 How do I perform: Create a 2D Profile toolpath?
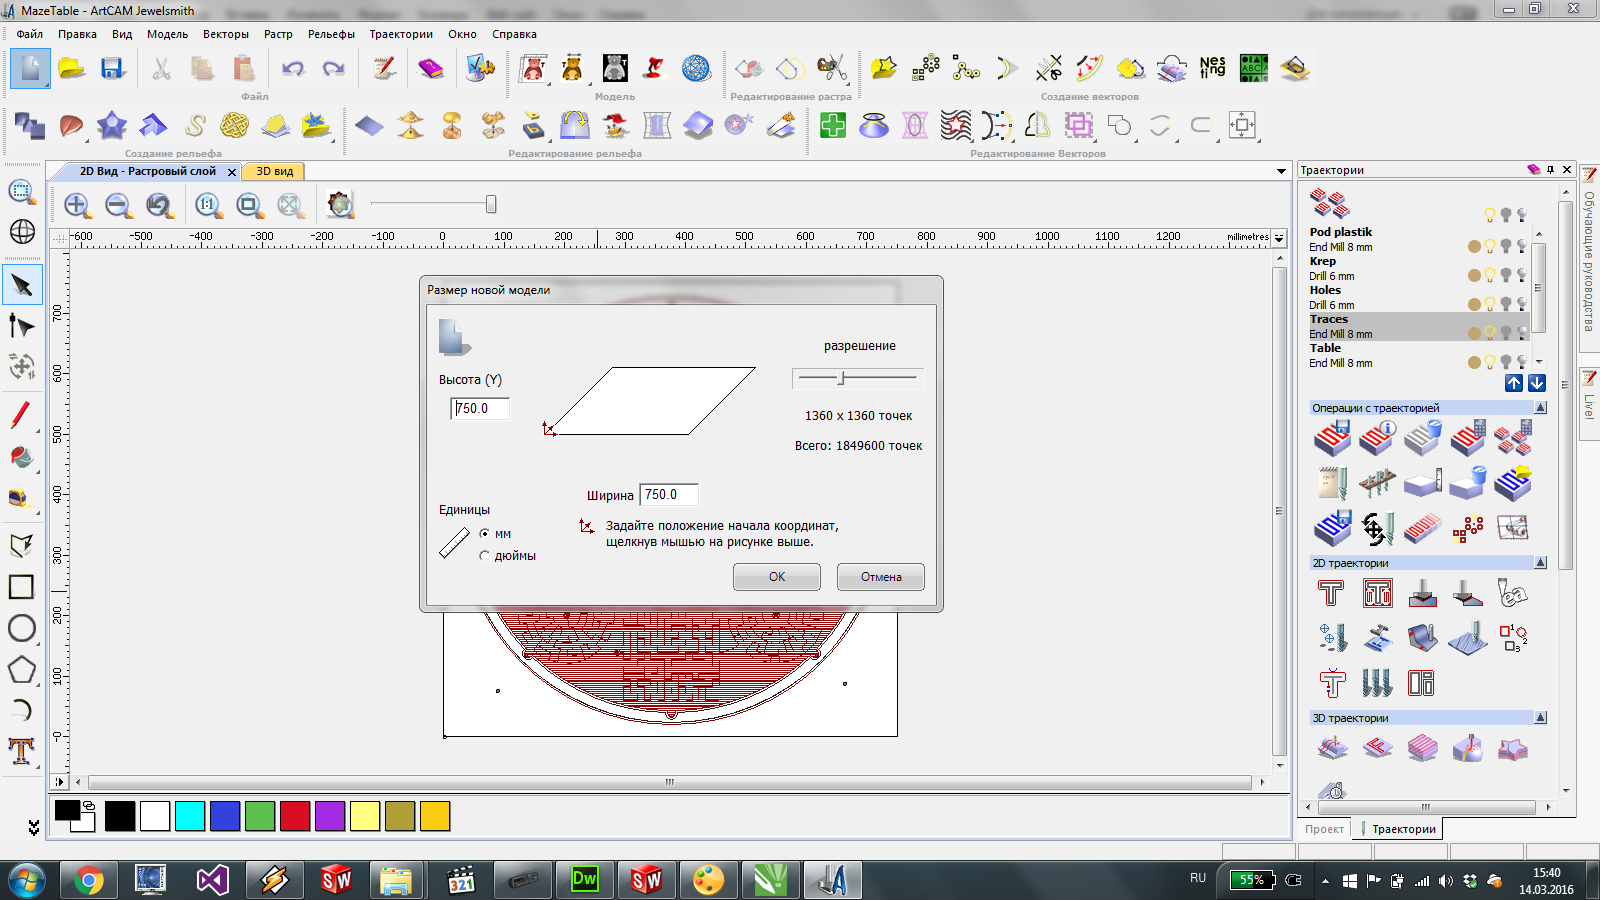[x=1331, y=594]
